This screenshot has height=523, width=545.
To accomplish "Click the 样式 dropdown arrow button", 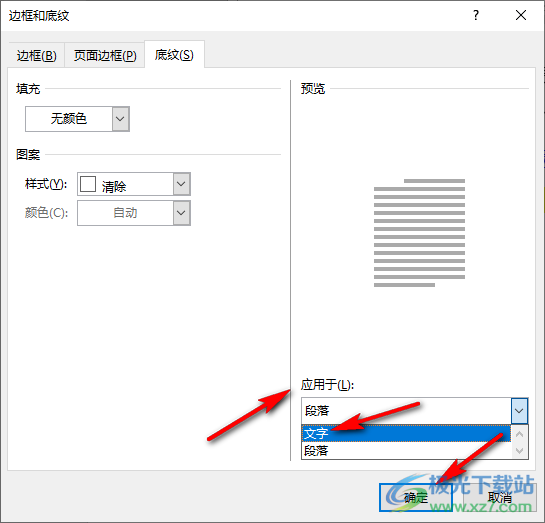I will pyautogui.click(x=181, y=184).
